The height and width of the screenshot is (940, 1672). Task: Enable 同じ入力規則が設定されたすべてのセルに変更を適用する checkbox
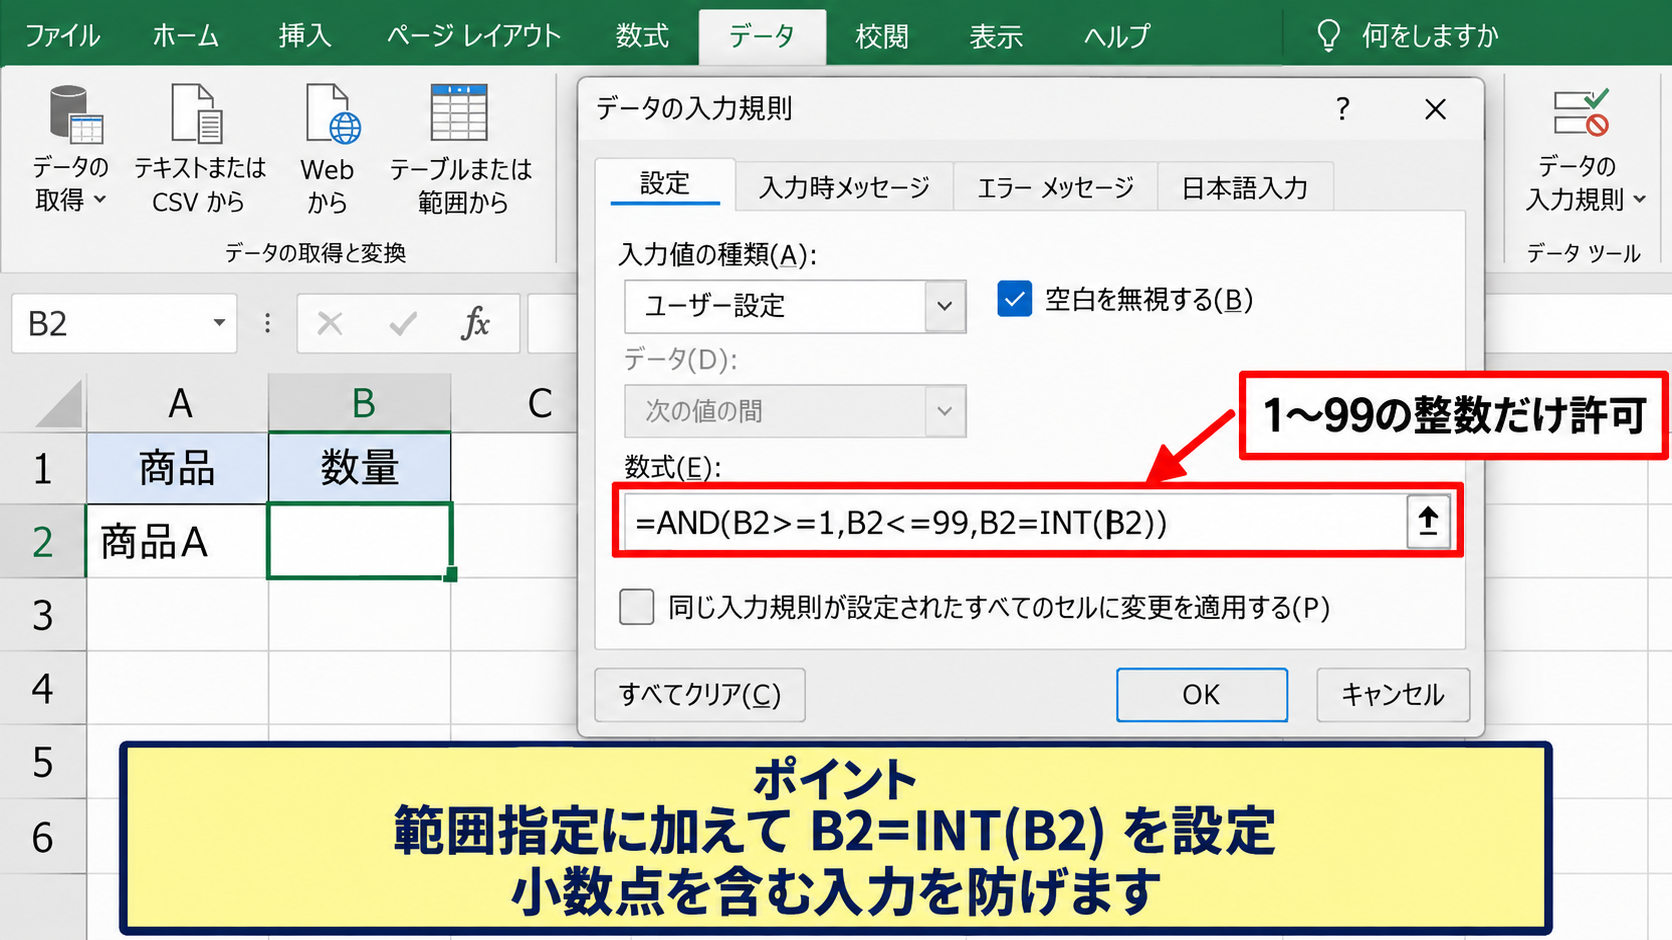(637, 607)
